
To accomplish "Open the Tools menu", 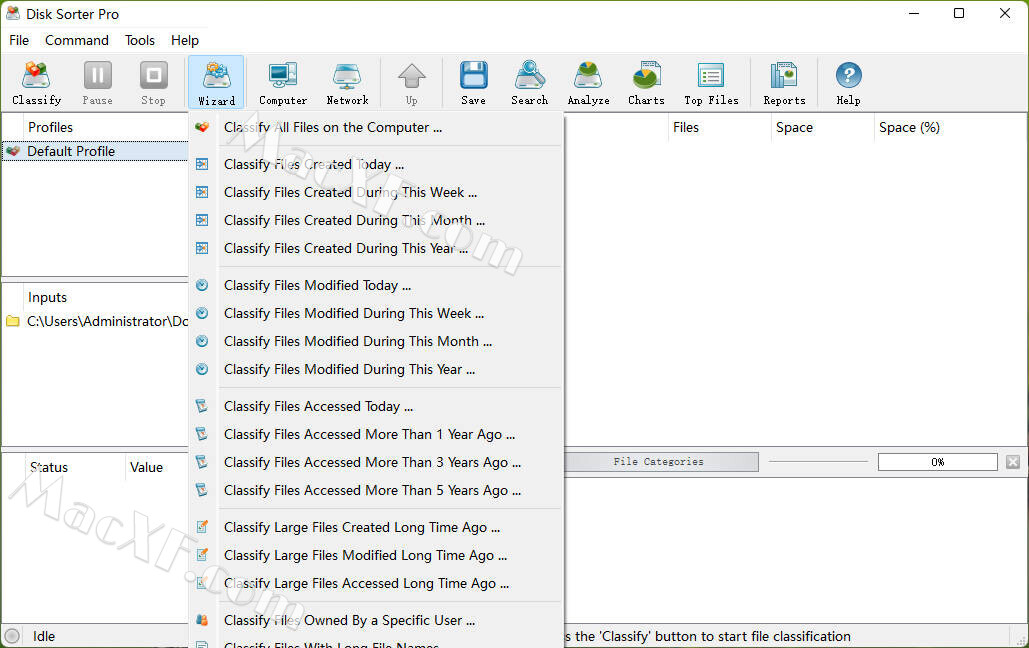I will click(x=140, y=40).
